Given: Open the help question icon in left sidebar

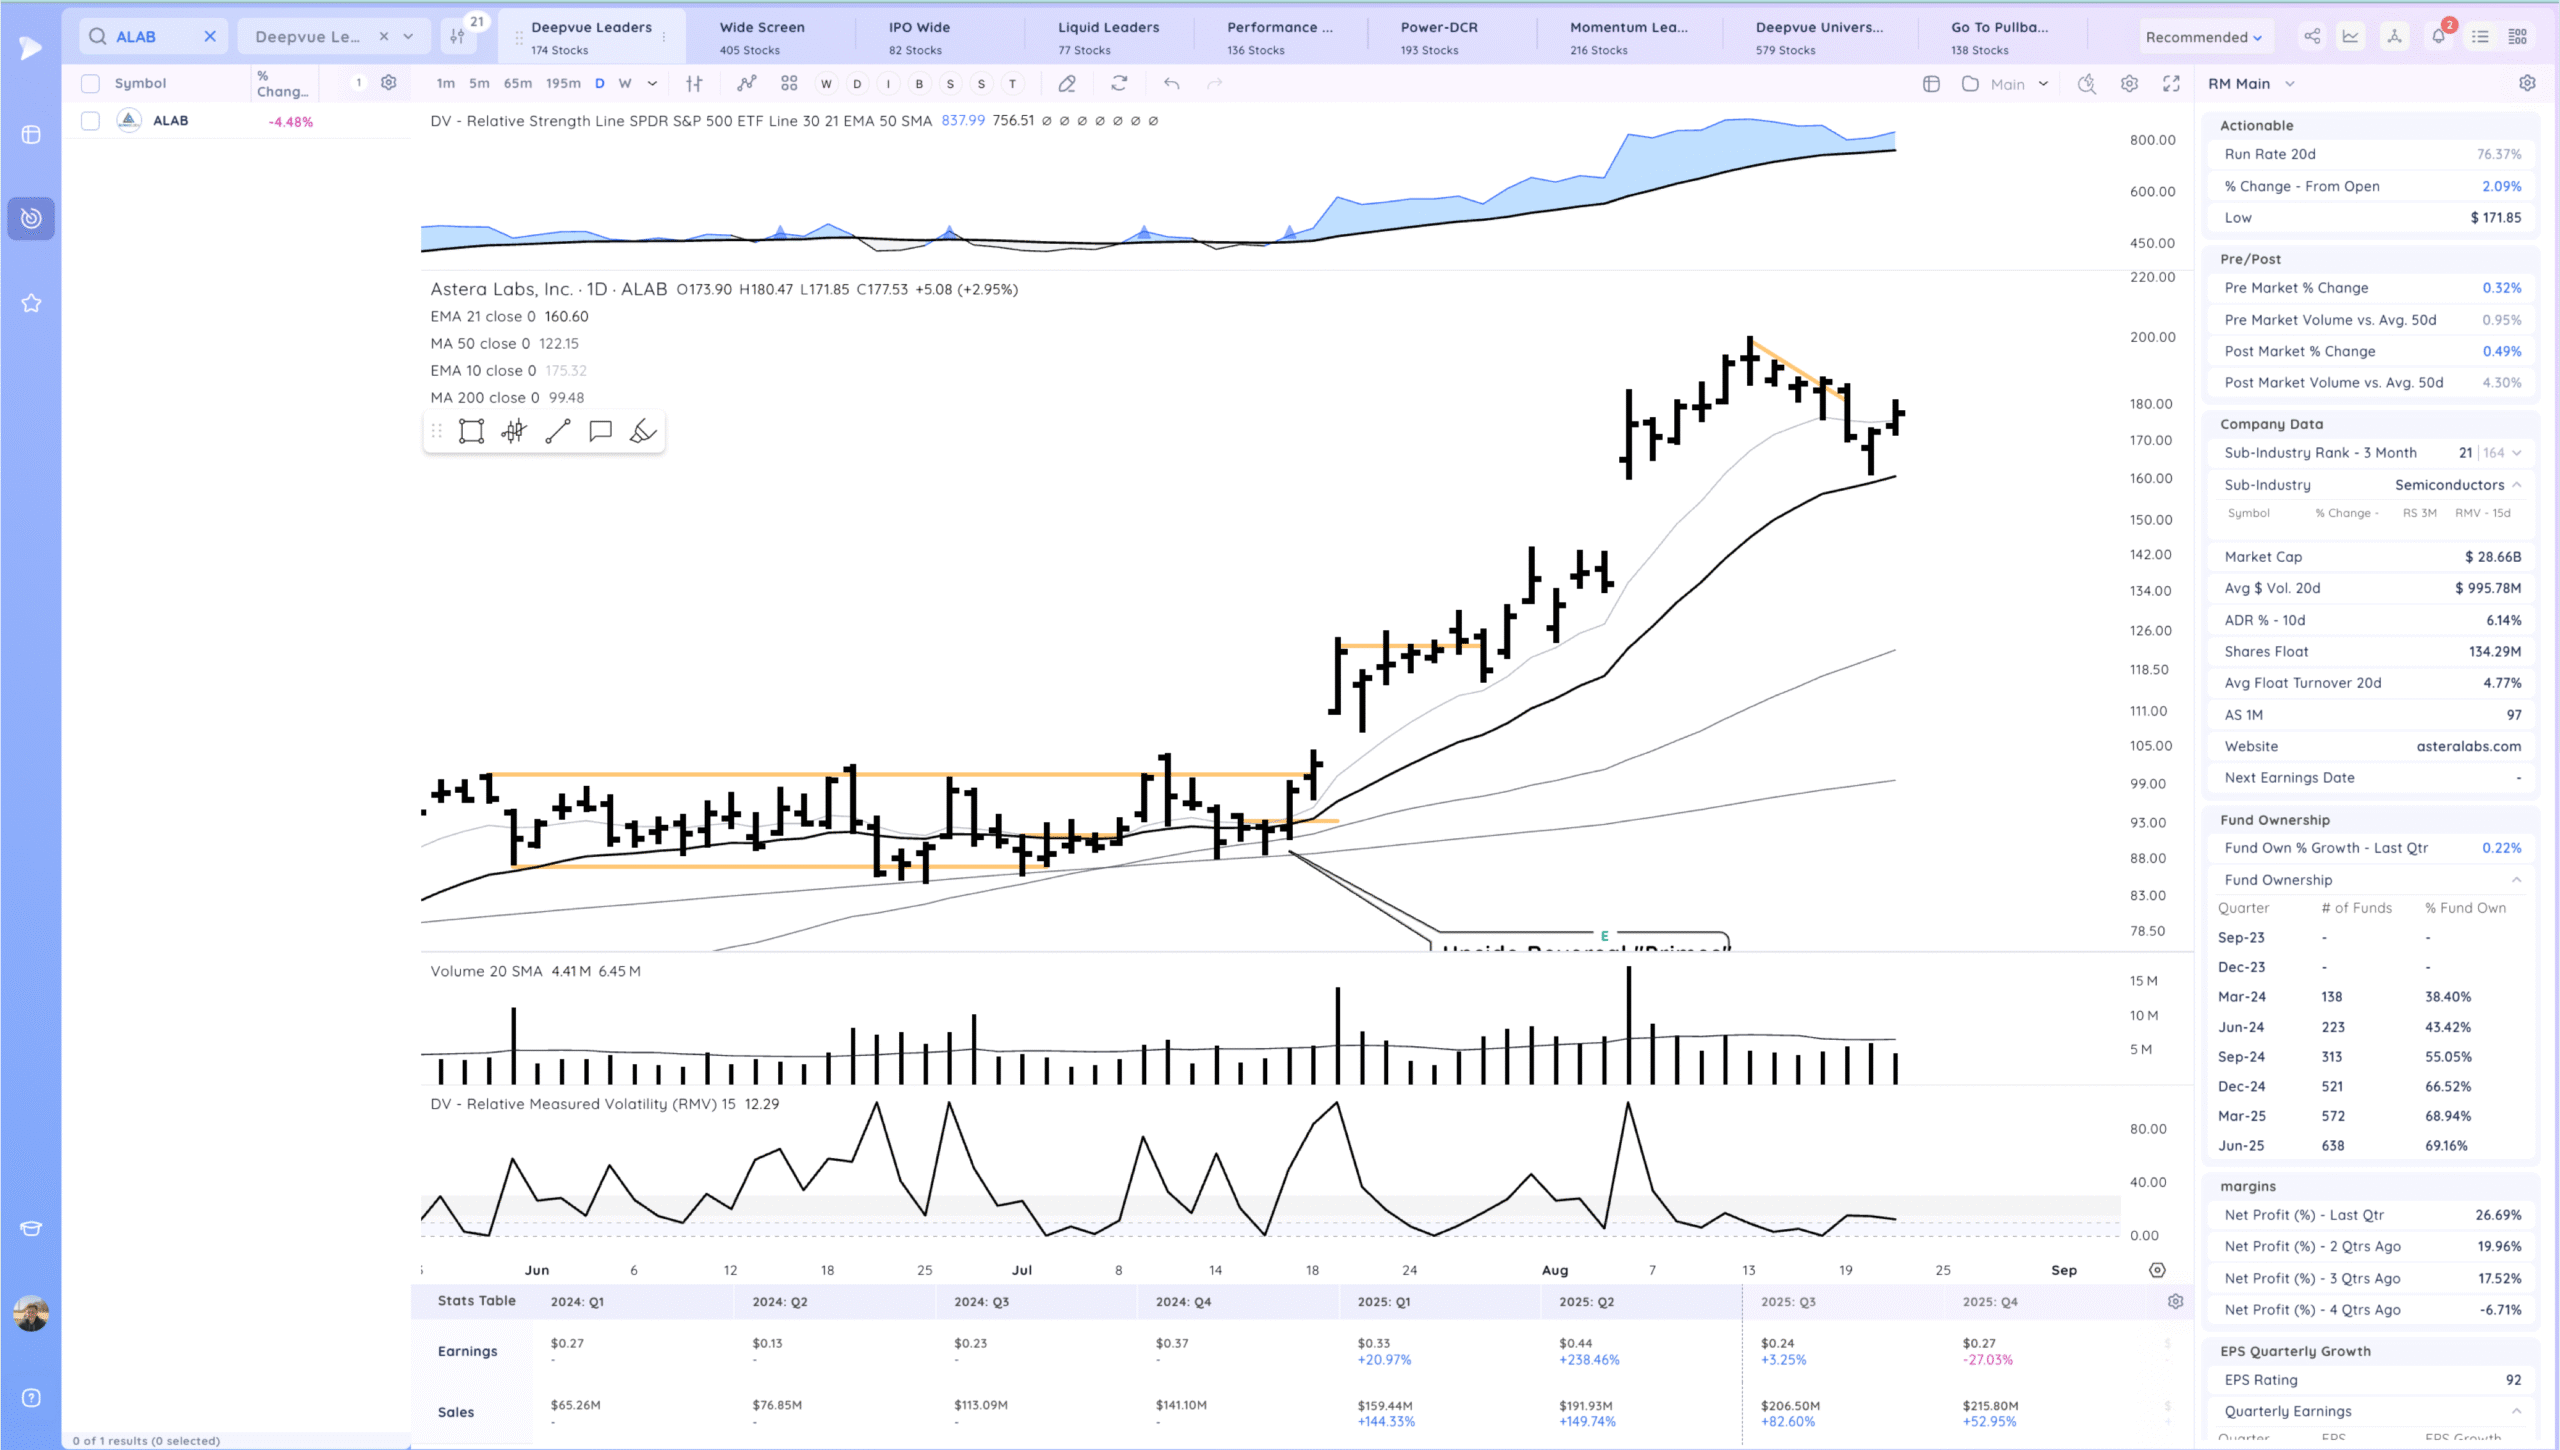Looking at the screenshot, I should [x=31, y=1397].
